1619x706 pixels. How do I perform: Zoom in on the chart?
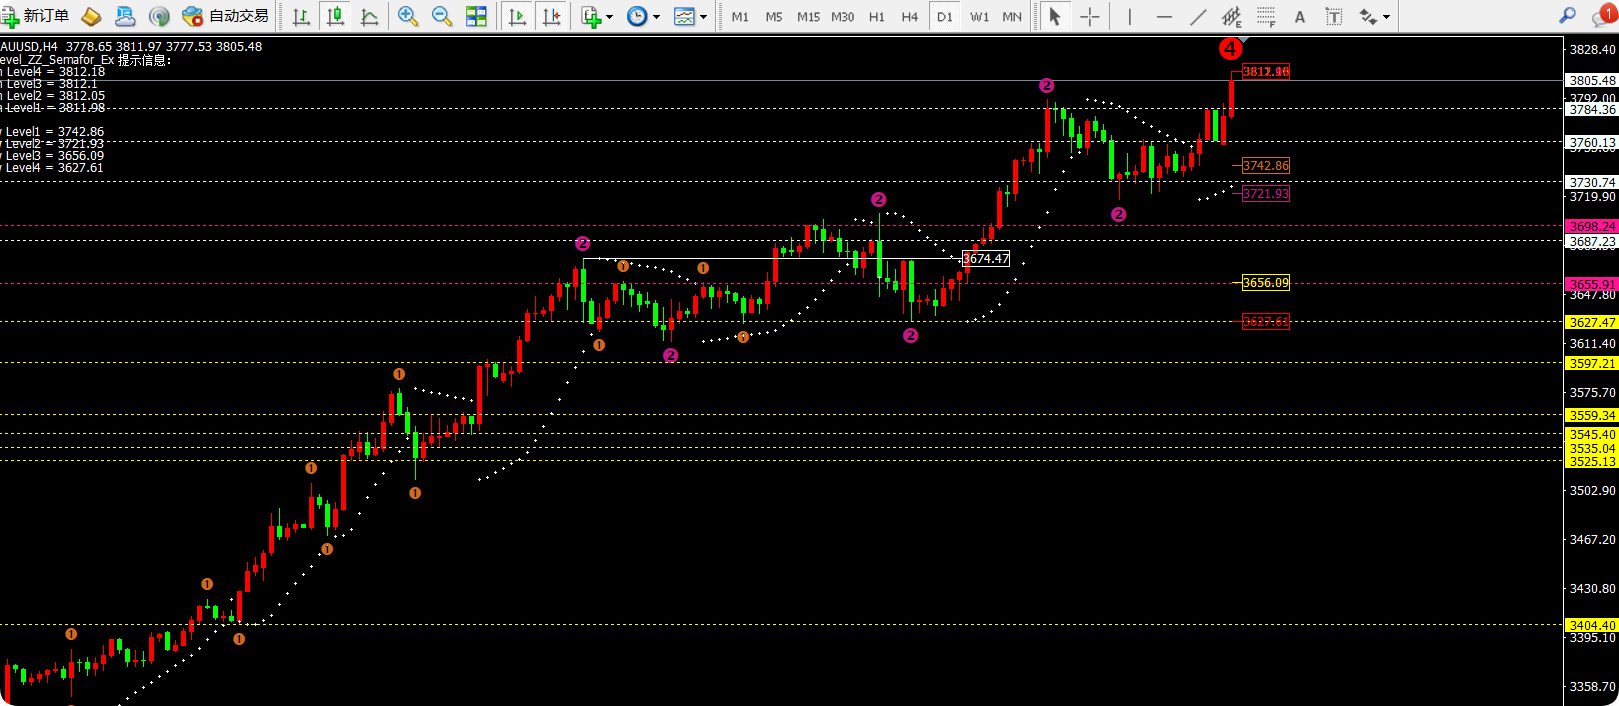tap(408, 16)
